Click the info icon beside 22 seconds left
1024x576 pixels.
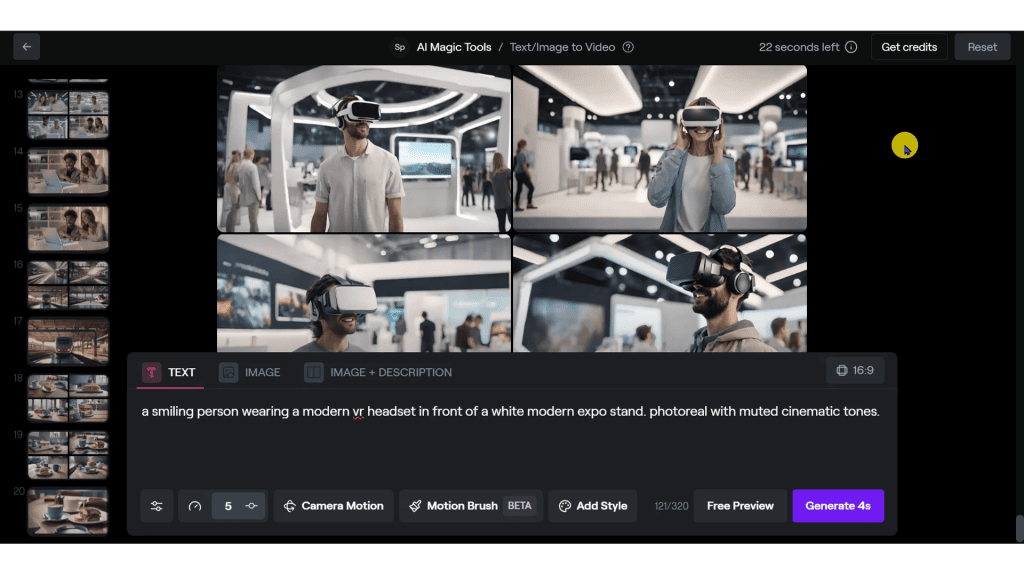point(849,46)
